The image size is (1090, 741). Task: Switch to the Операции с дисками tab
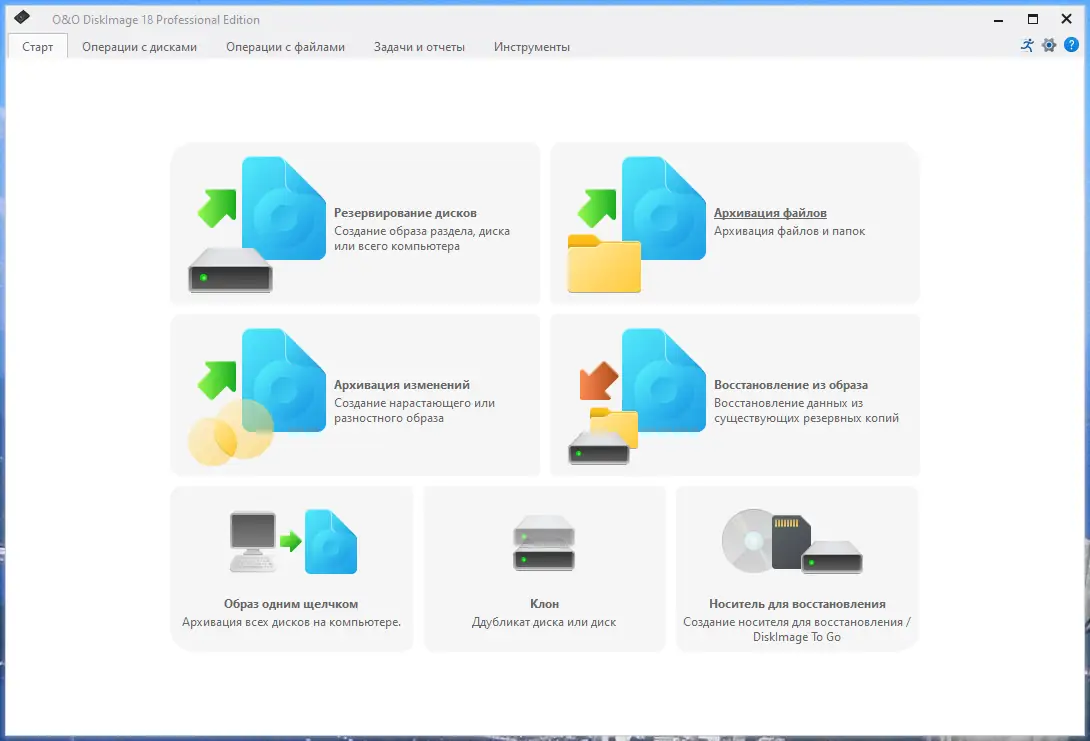pyautogui.click(x=140, y=46)
